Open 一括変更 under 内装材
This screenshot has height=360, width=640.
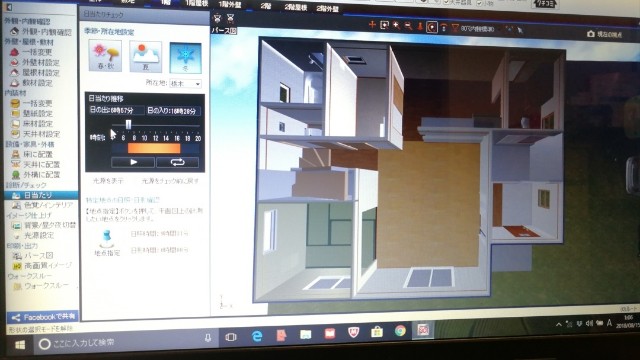point(32,103)
